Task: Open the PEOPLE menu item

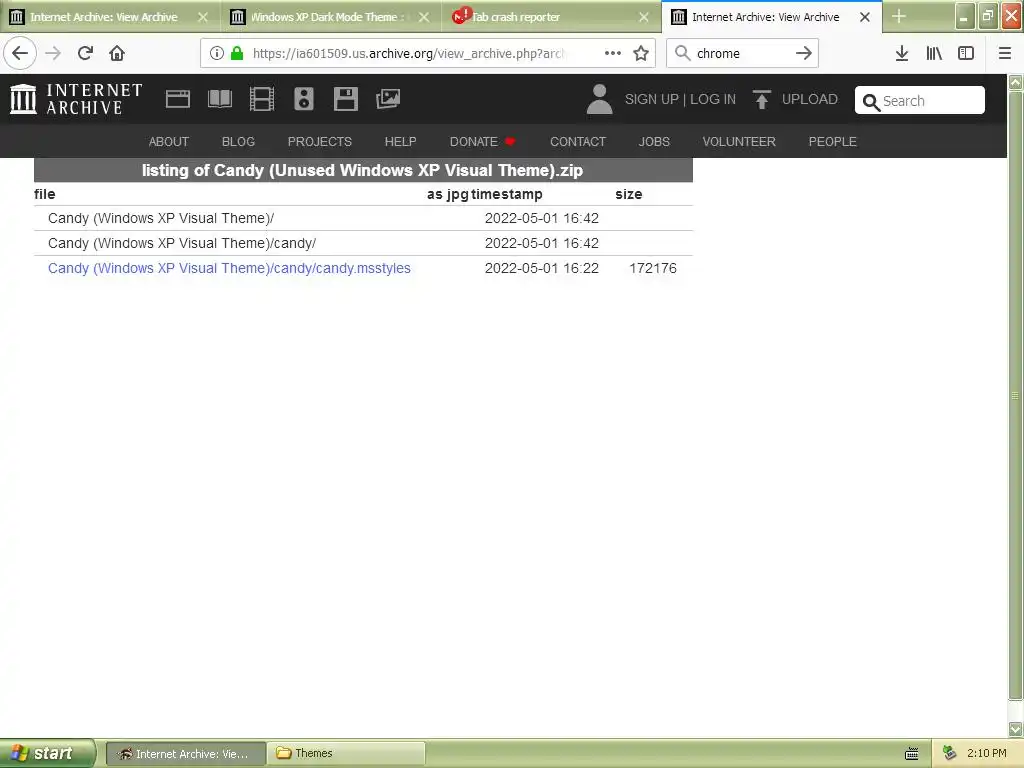Action: (833, 142)
